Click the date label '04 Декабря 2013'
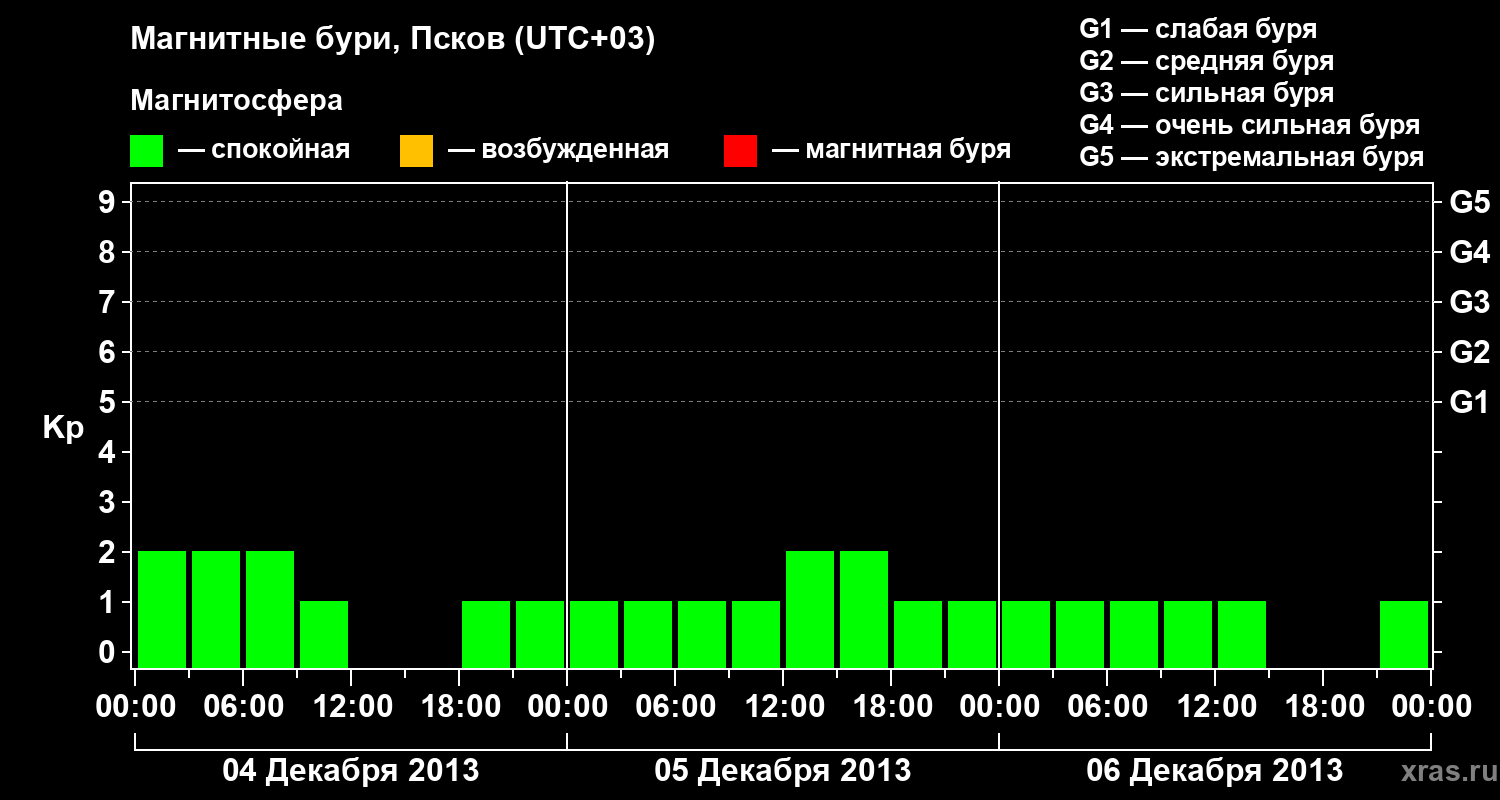The width and height of the screenshot is (1500, 800). pyautogui.click(x=350, y=771)
